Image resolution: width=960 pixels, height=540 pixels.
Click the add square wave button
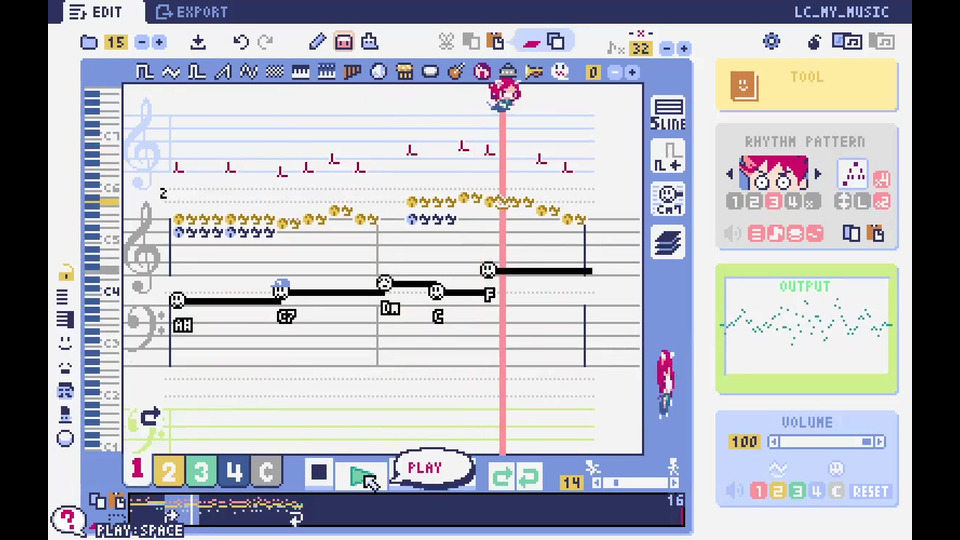tap(667, 157)
